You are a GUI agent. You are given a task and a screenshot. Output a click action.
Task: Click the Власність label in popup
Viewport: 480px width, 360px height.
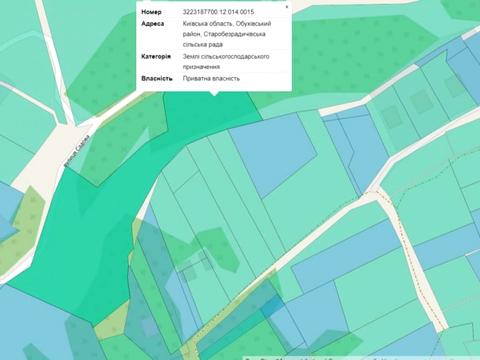(x=157, y=79)
